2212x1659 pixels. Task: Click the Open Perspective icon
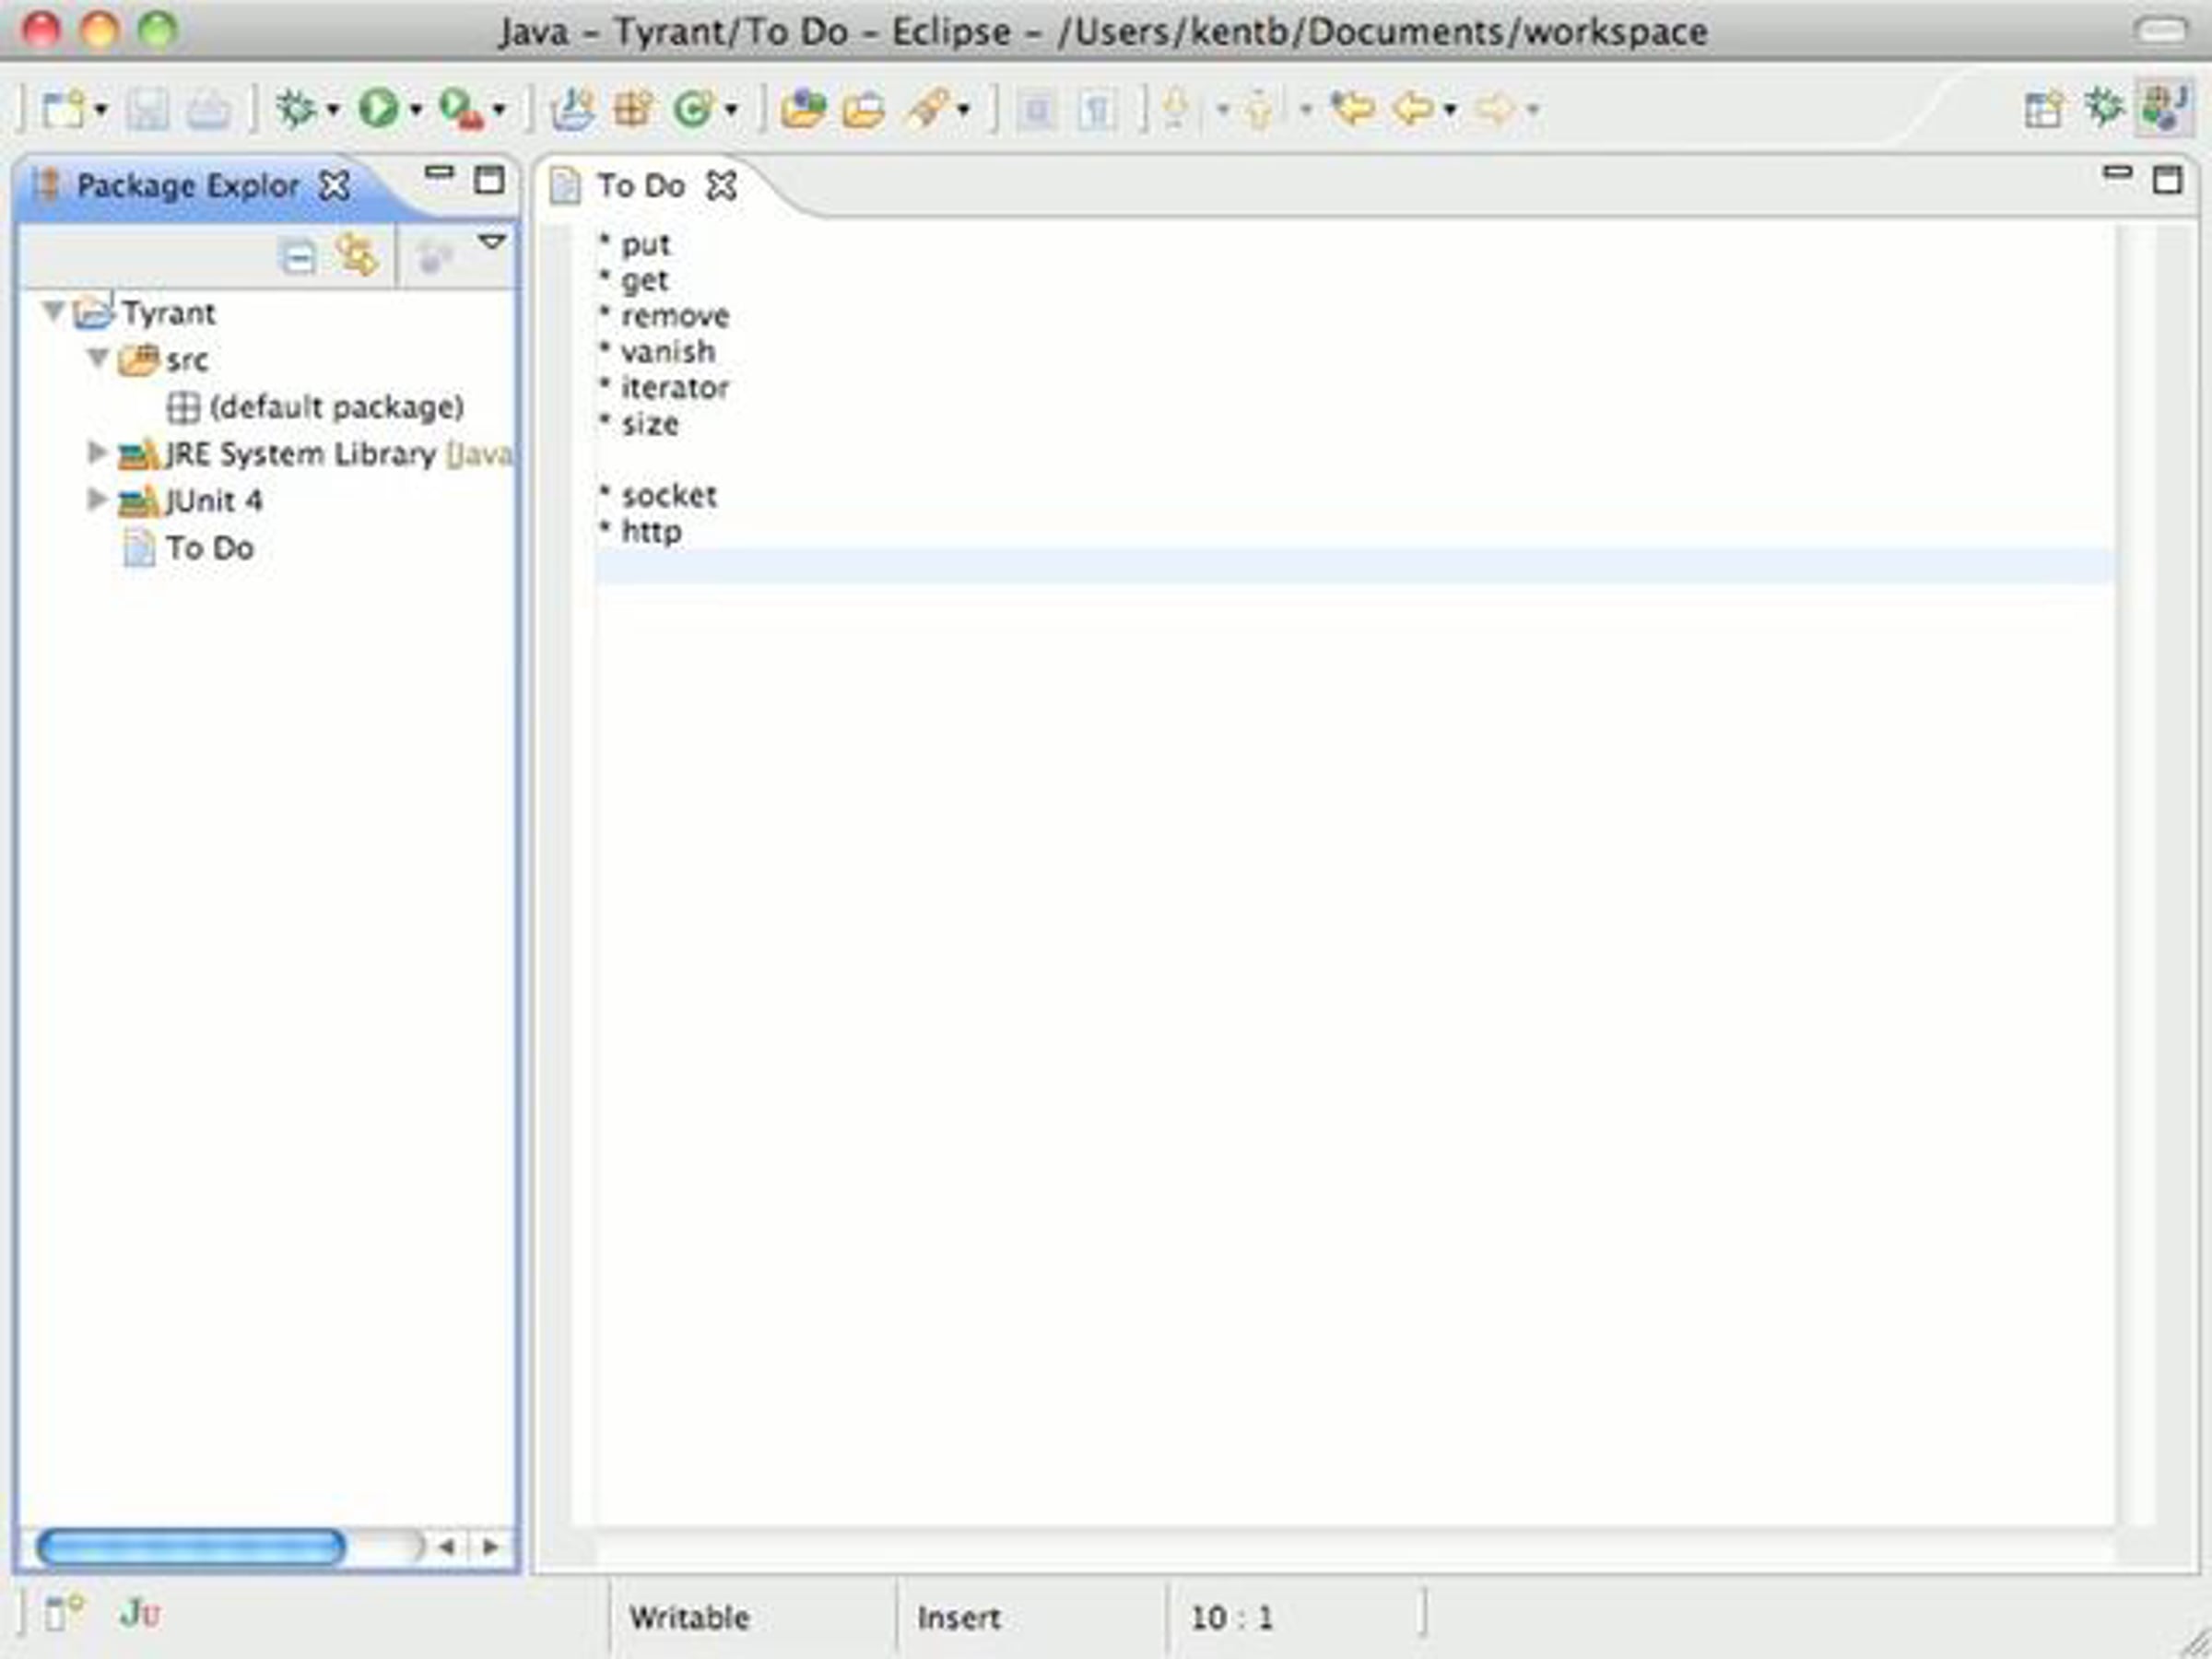pos(2043,108)
